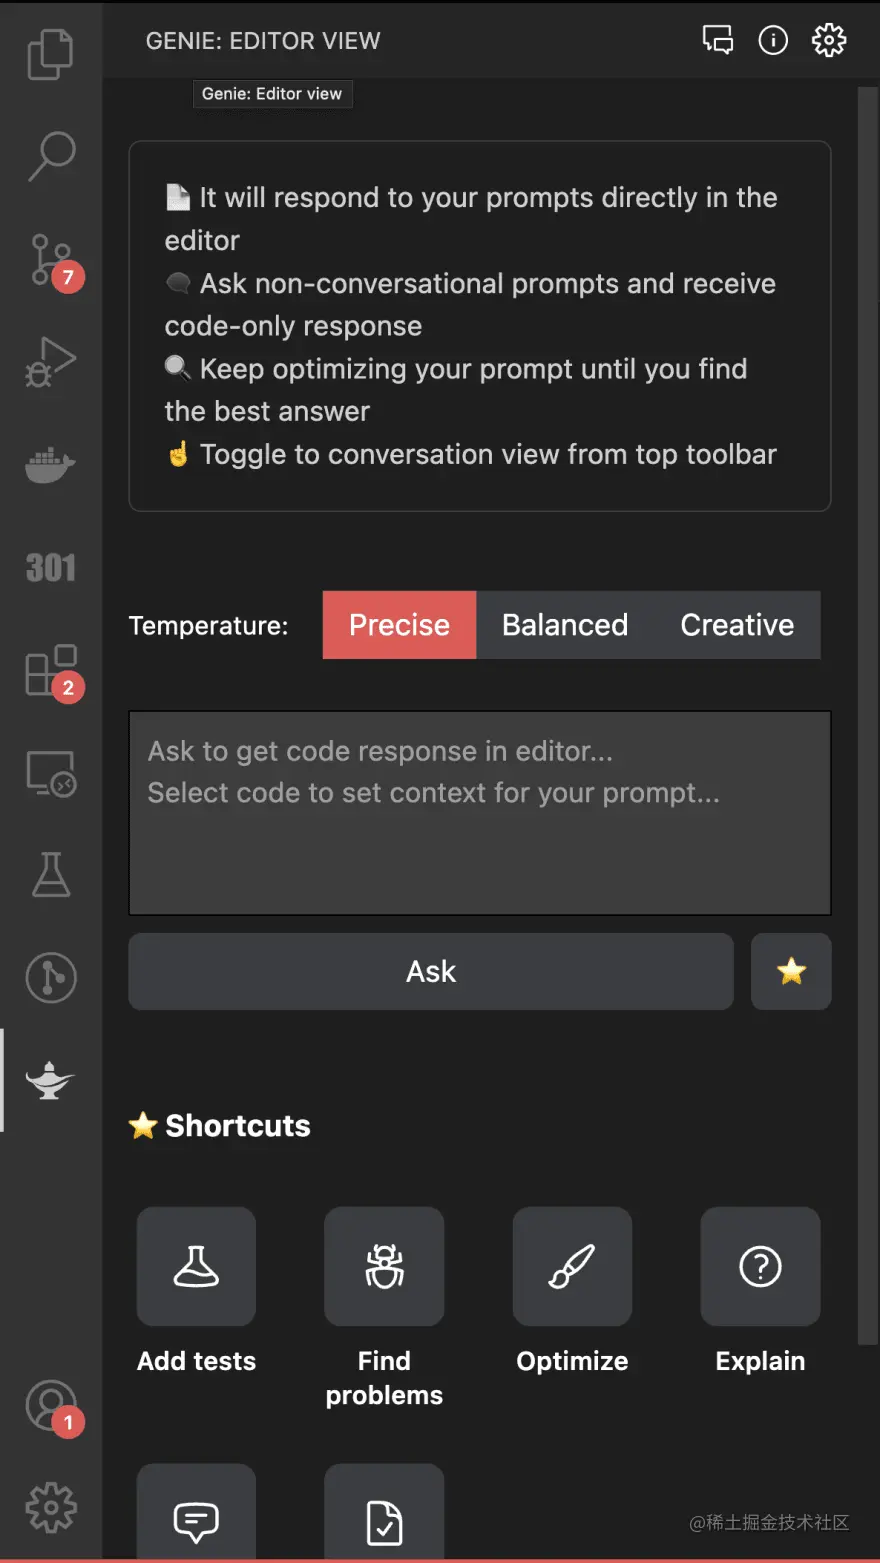Set temperature to Creative
This screenshot has width=880, height=1563.
pos(737,625)
